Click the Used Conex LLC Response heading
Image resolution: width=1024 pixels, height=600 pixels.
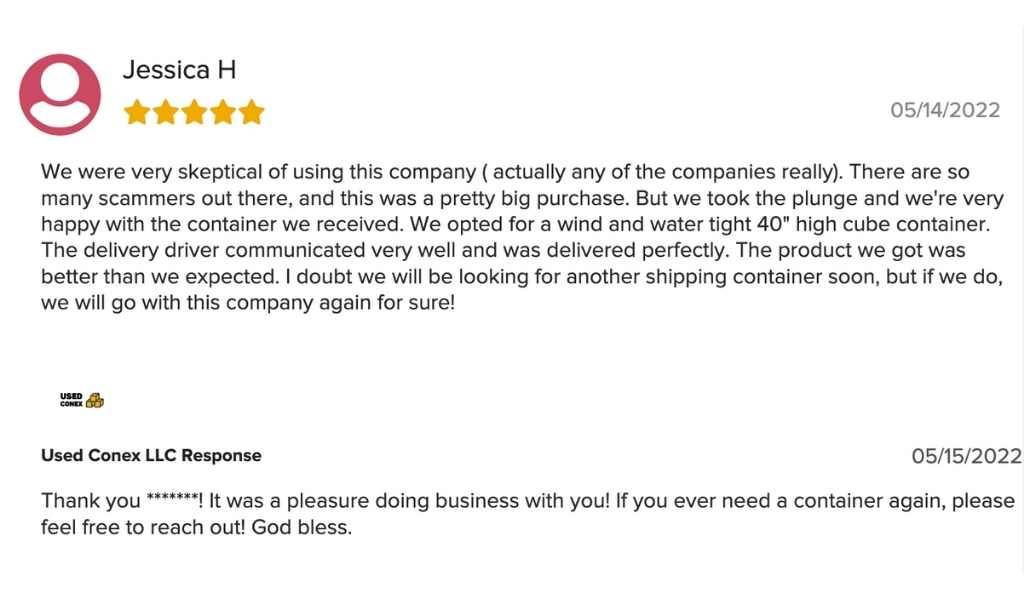151,455
